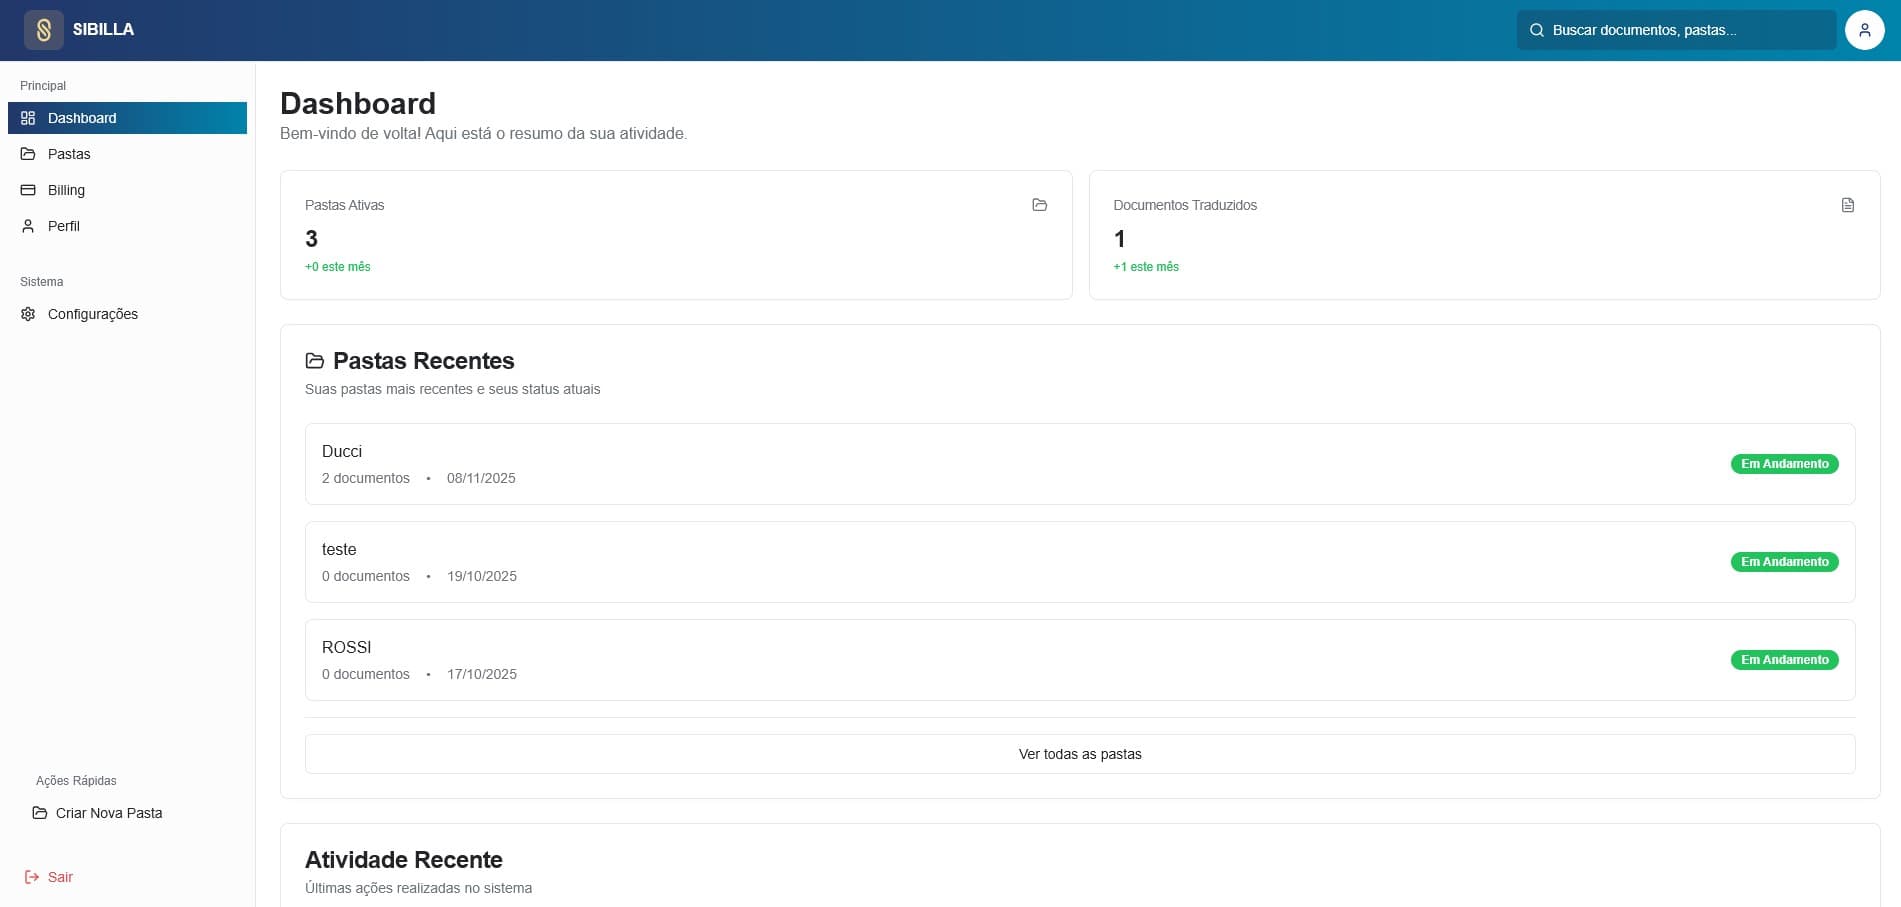Screen dimensions: 1901x907
Task: Click the gear icon next to Configurações
Action: (x=27, y=313)
